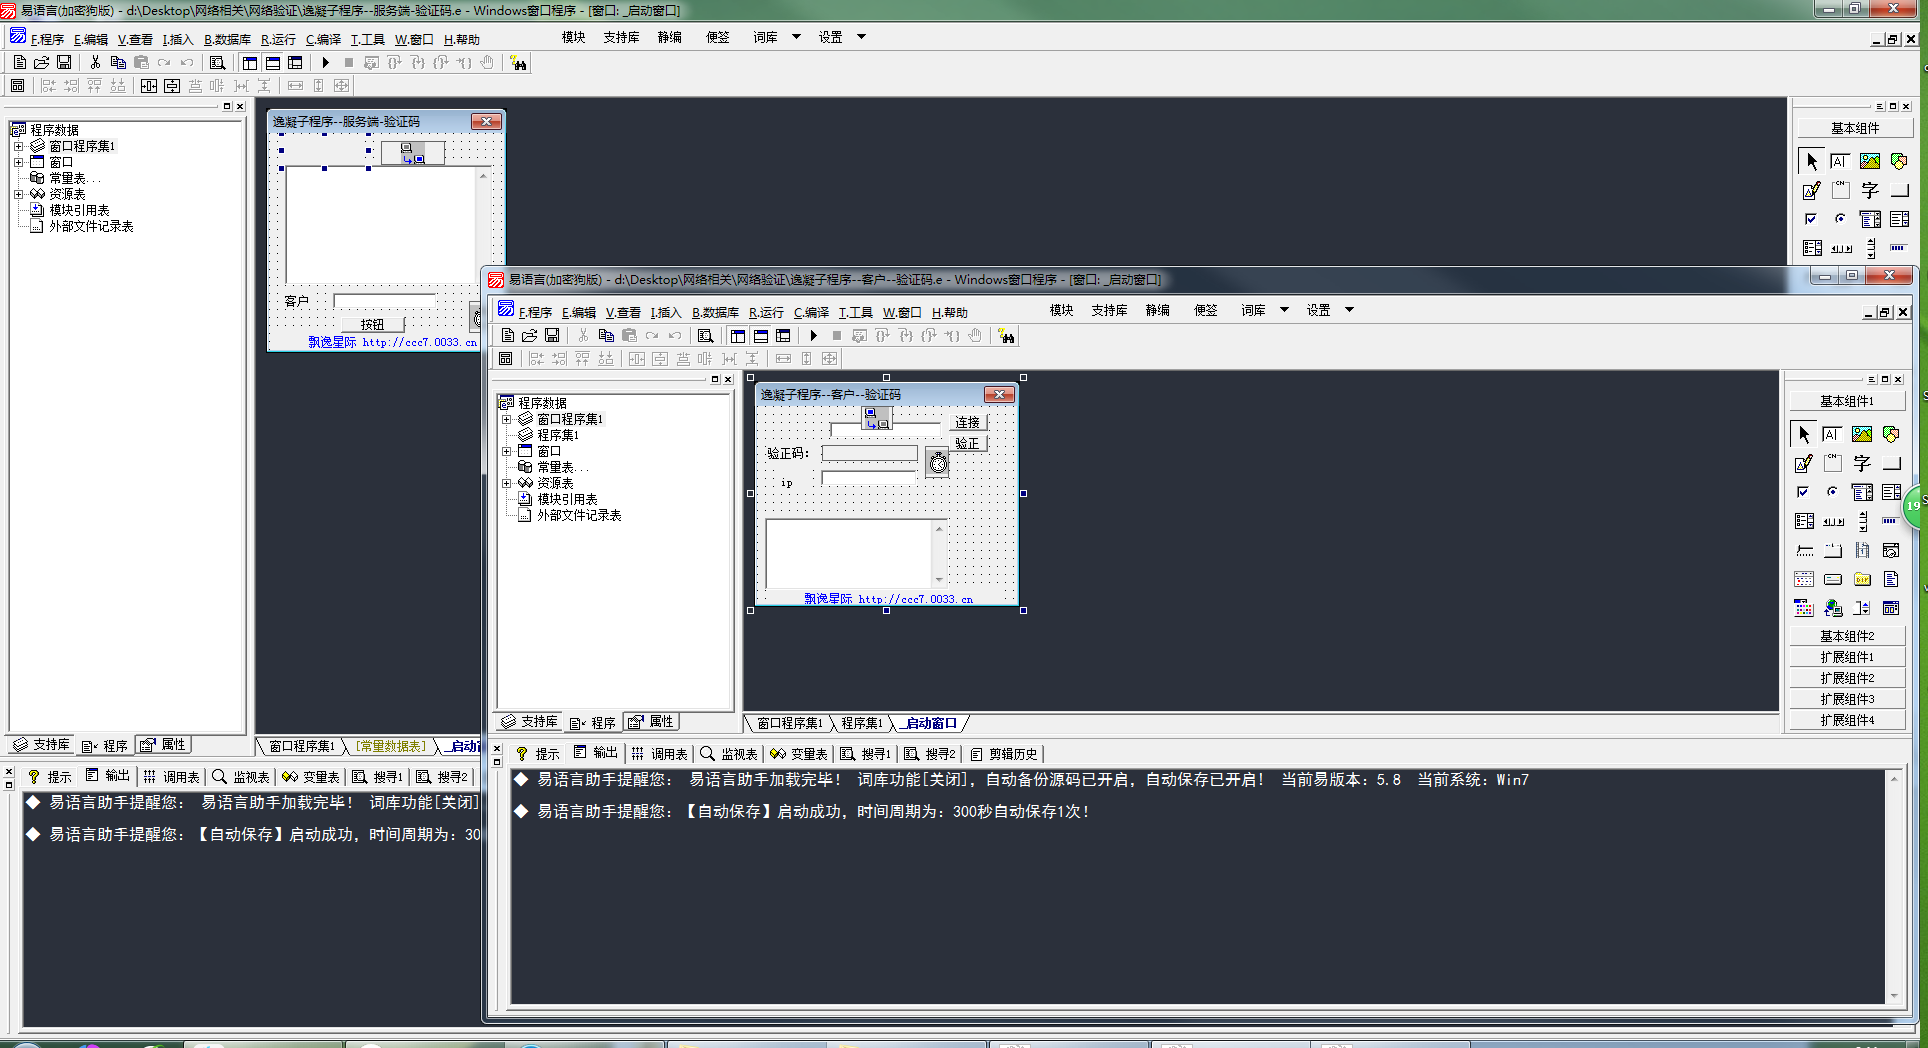This screenshot has height=1048, width=1928.
Task: Click the '验证码' input field on client form
Action: click(x=869, y=453)
